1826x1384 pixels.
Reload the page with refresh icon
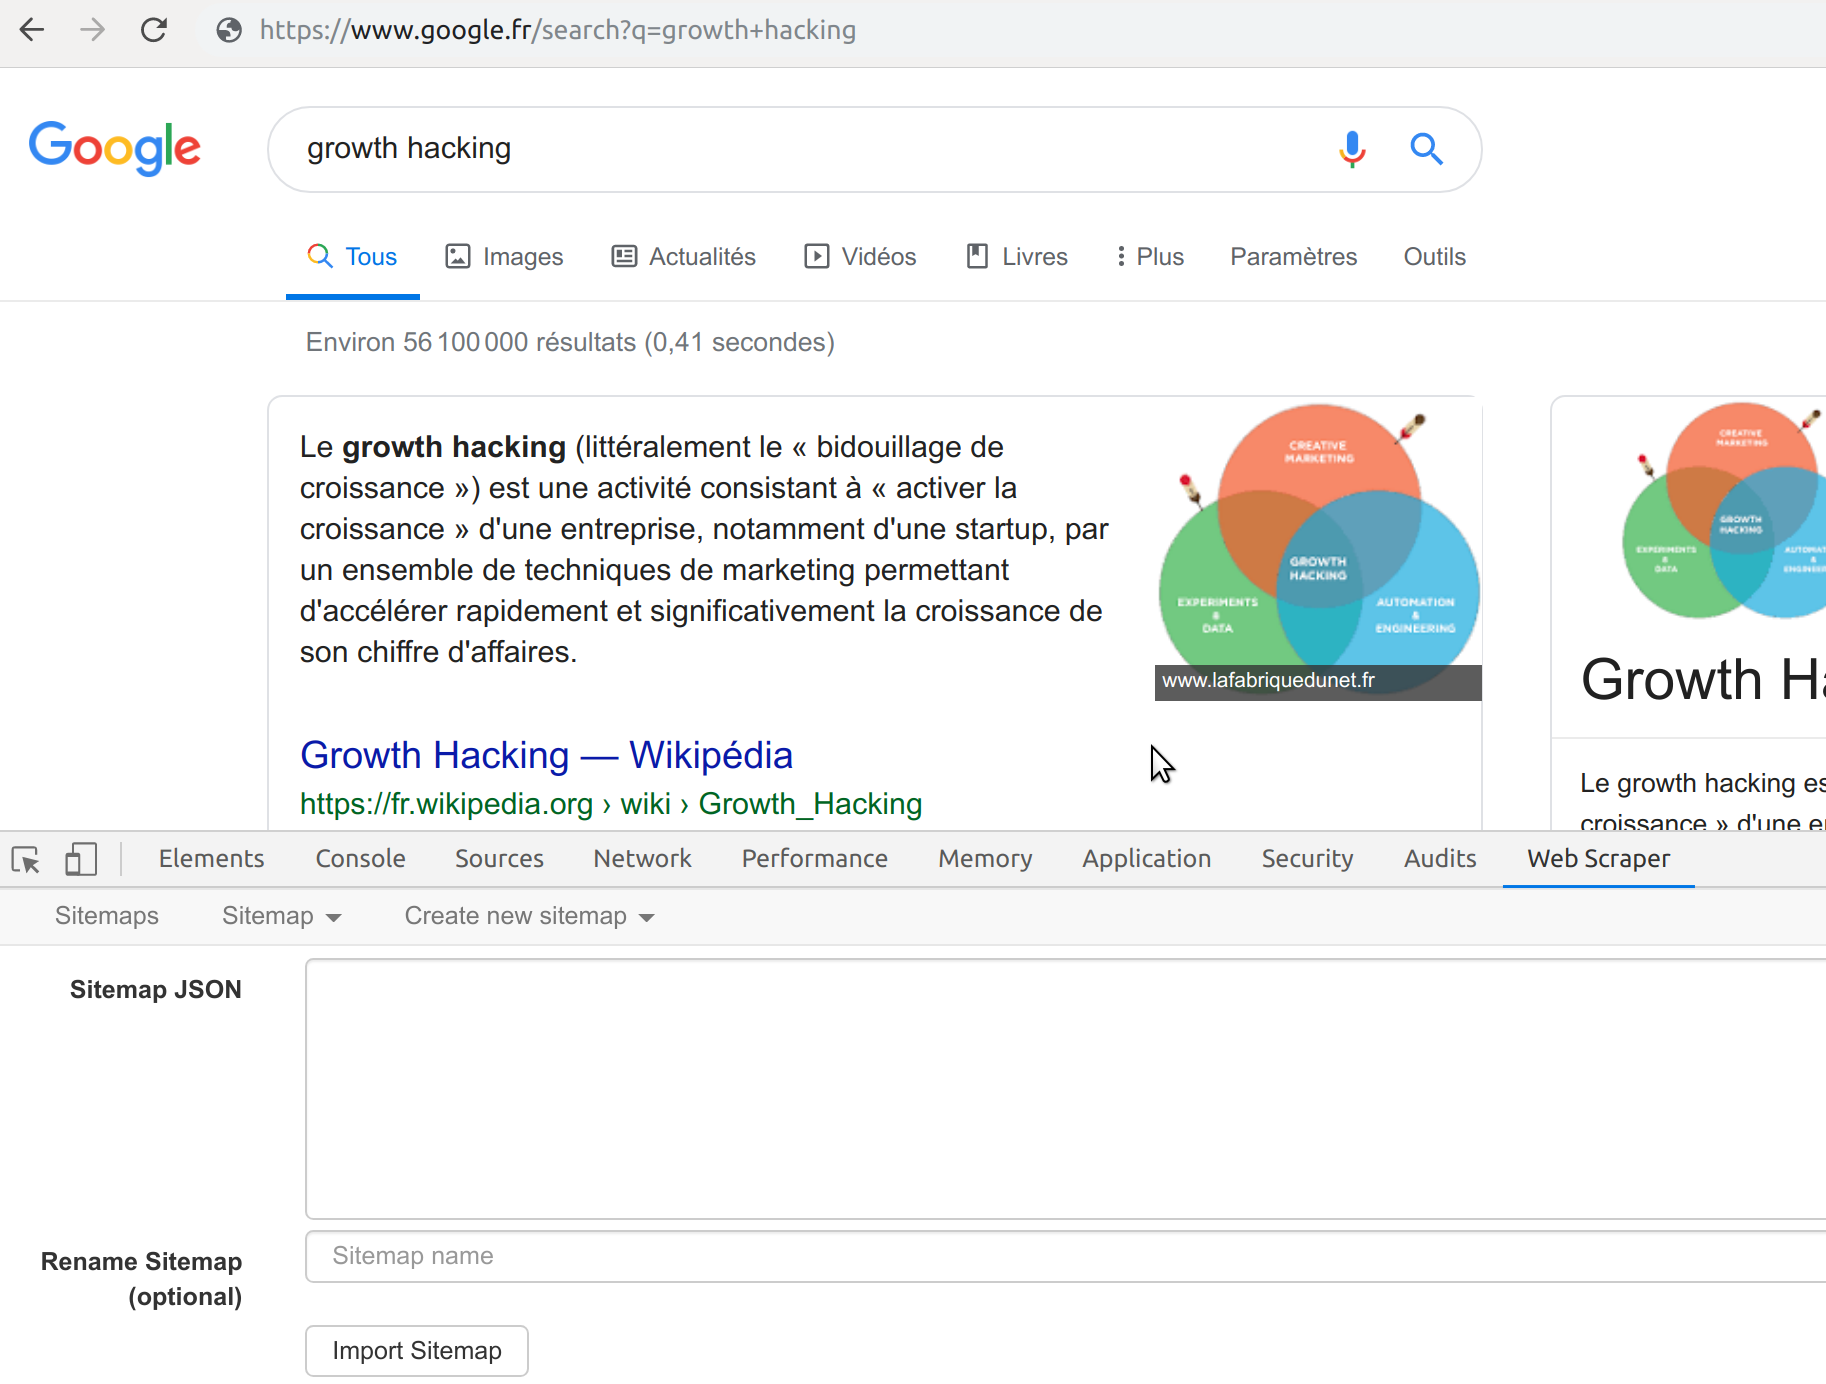[x=154, y=30]
